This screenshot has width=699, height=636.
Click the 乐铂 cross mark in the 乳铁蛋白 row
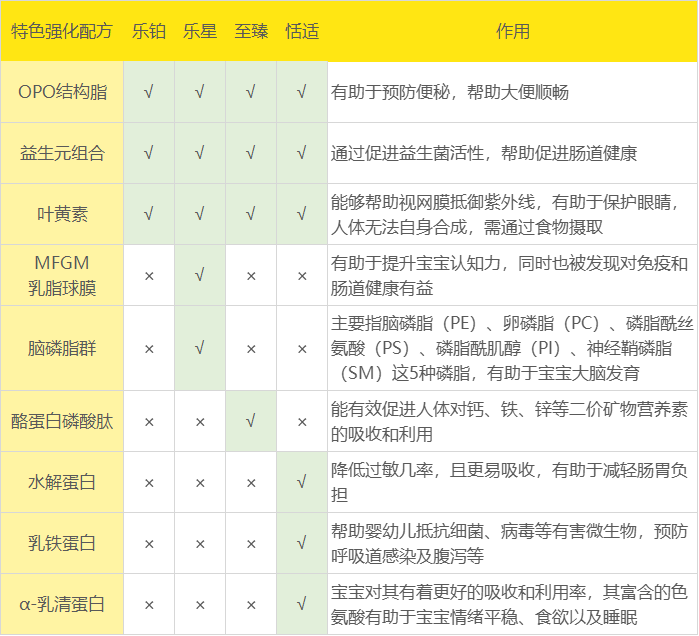(149, 544)
